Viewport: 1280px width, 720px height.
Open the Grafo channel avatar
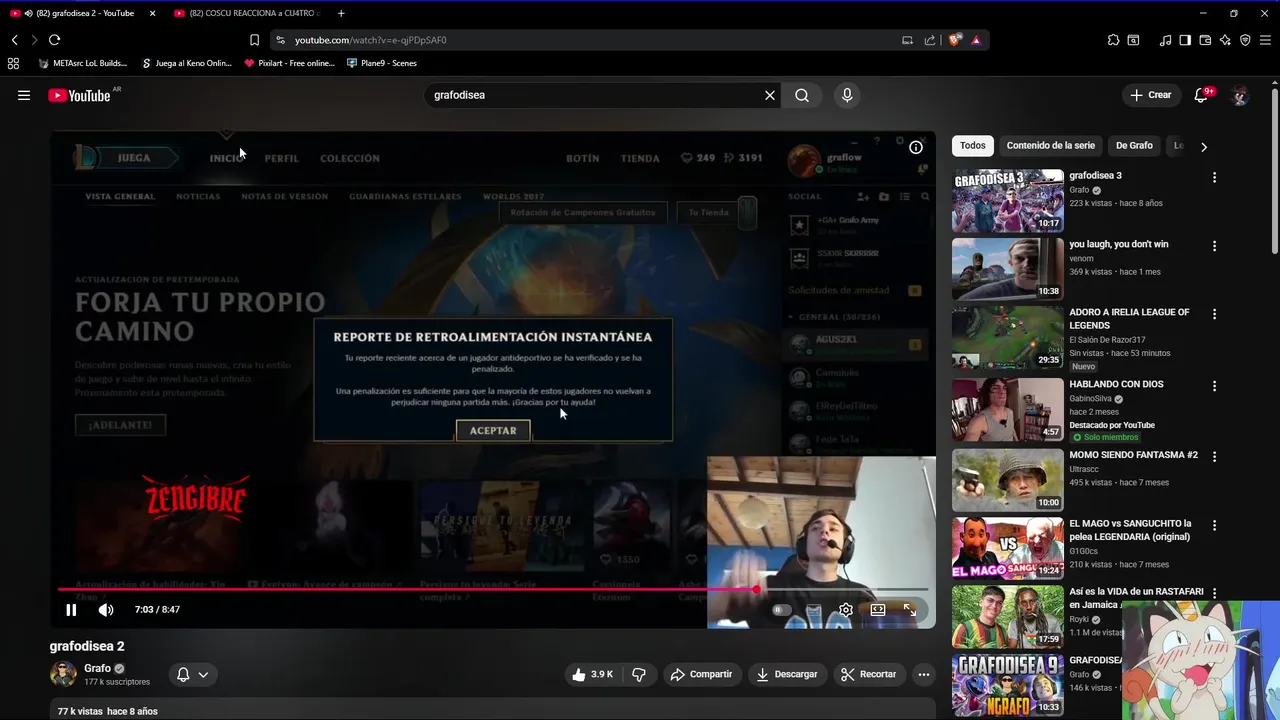(63, 674)
